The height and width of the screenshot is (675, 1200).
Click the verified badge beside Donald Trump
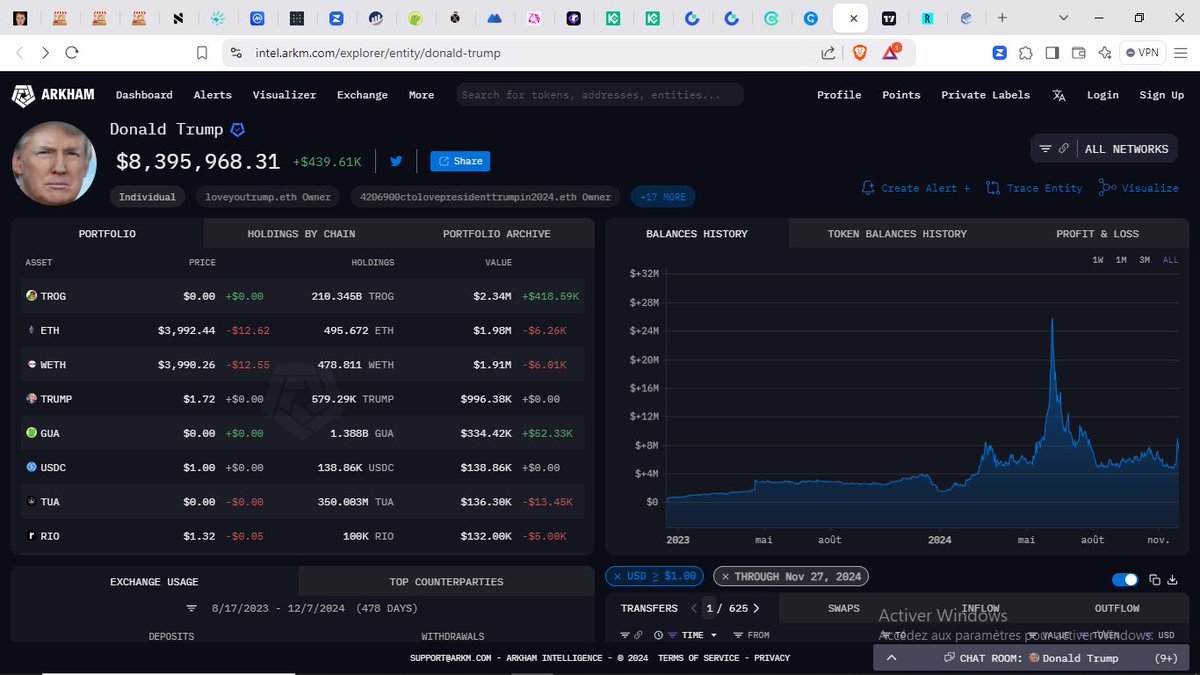[238, 130]
